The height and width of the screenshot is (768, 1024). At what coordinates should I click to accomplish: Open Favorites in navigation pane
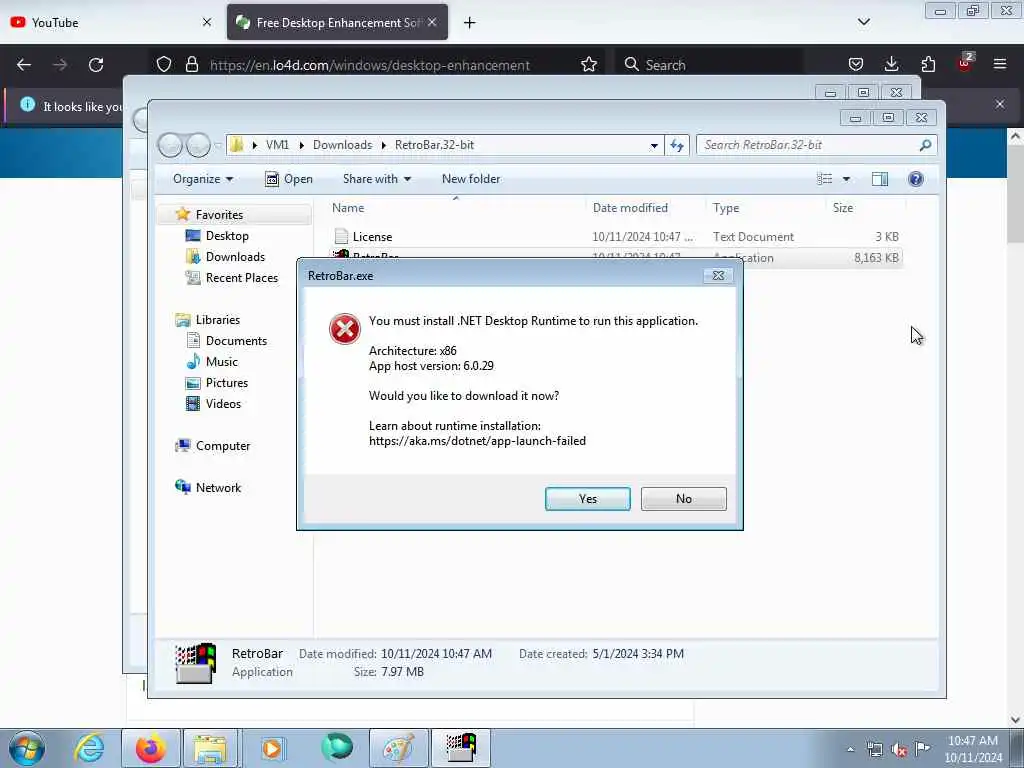(219, 215)
